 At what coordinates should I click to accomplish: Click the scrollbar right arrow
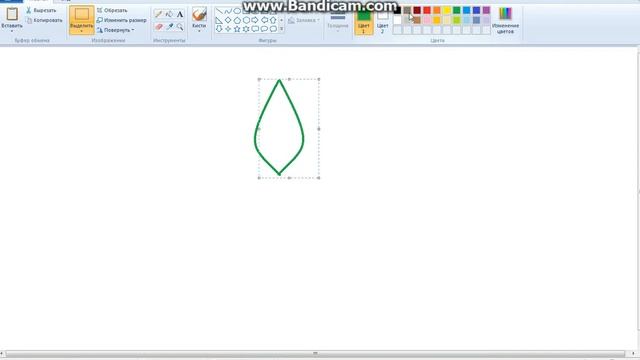tap(633, 353)
